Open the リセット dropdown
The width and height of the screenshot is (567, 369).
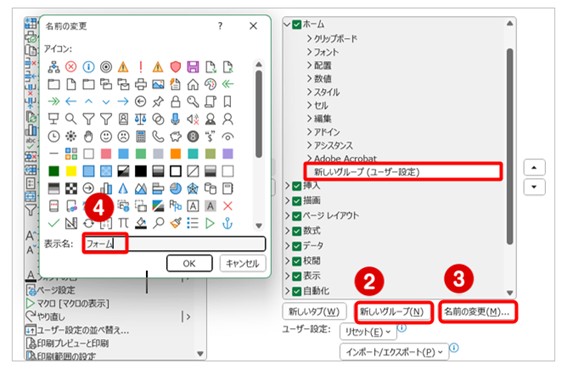click(368, 332)
